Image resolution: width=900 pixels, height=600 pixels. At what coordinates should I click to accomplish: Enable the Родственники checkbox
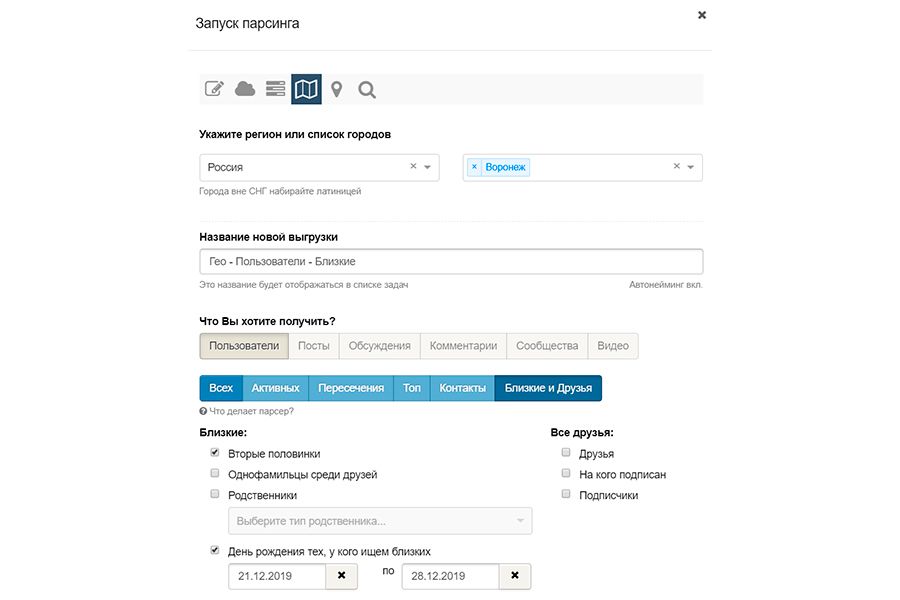[x=215, y=494]
